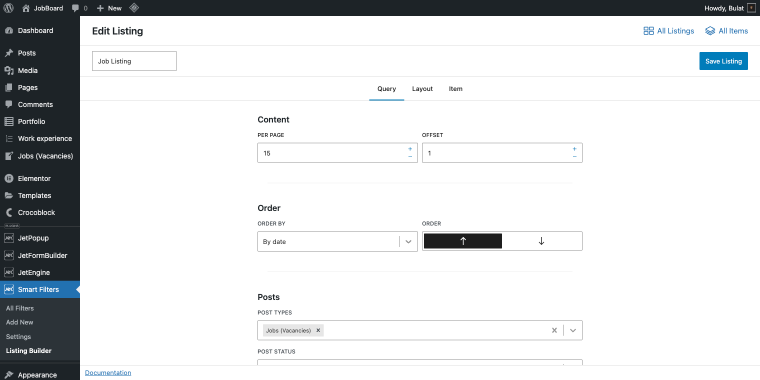
Task: Open the comments bubble in the admin bar
Action: point(79,8)
